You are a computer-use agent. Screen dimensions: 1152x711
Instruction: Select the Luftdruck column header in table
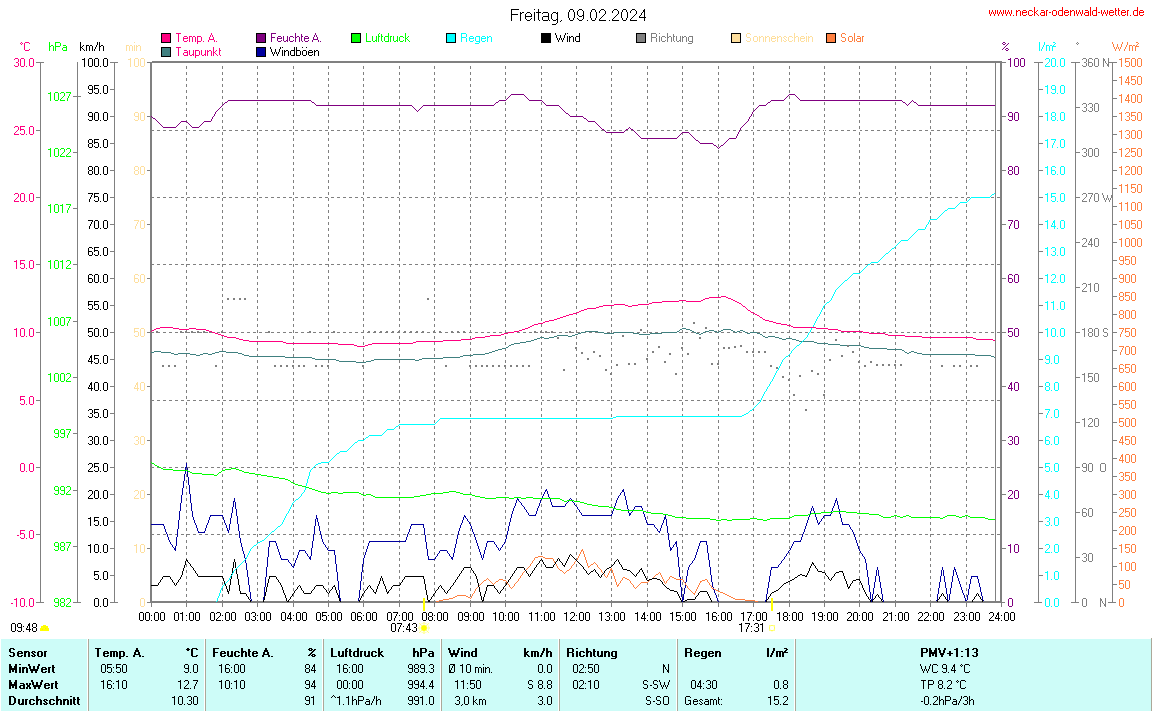tap(356, 653)
